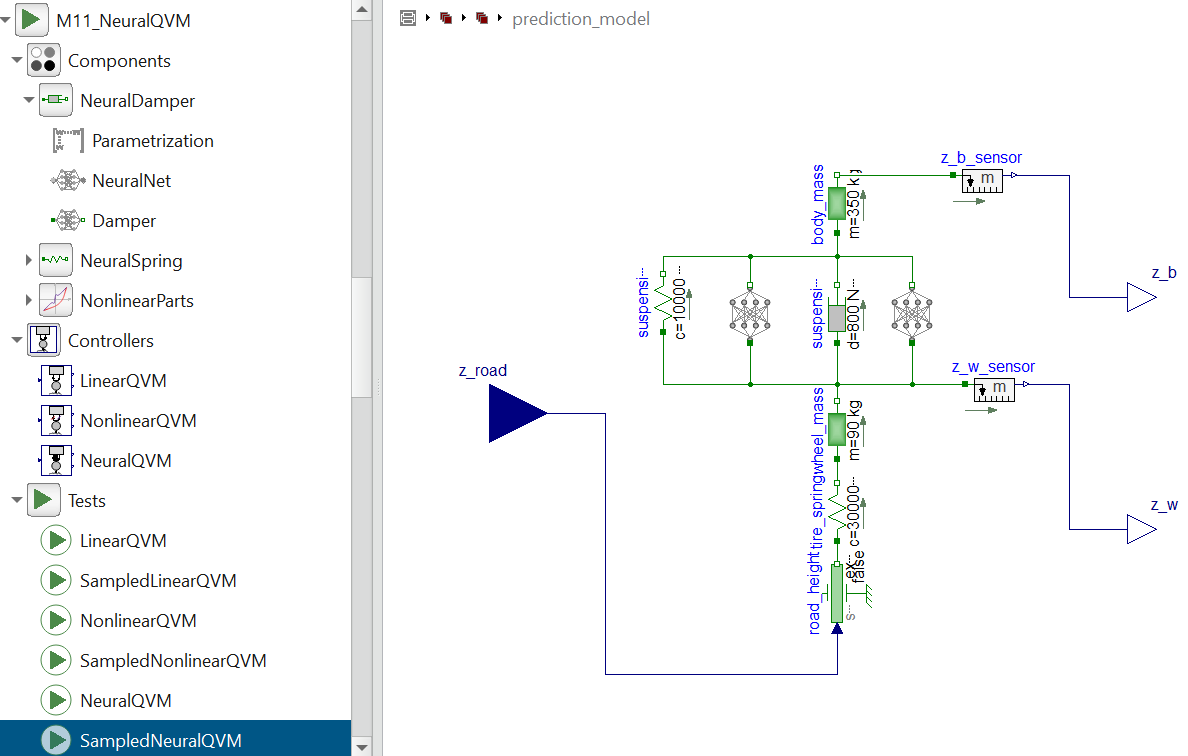Click the NonlinearParts curve icon
Image resolution: width=1188 pixels, height=756 pixels.
point(55,300)
